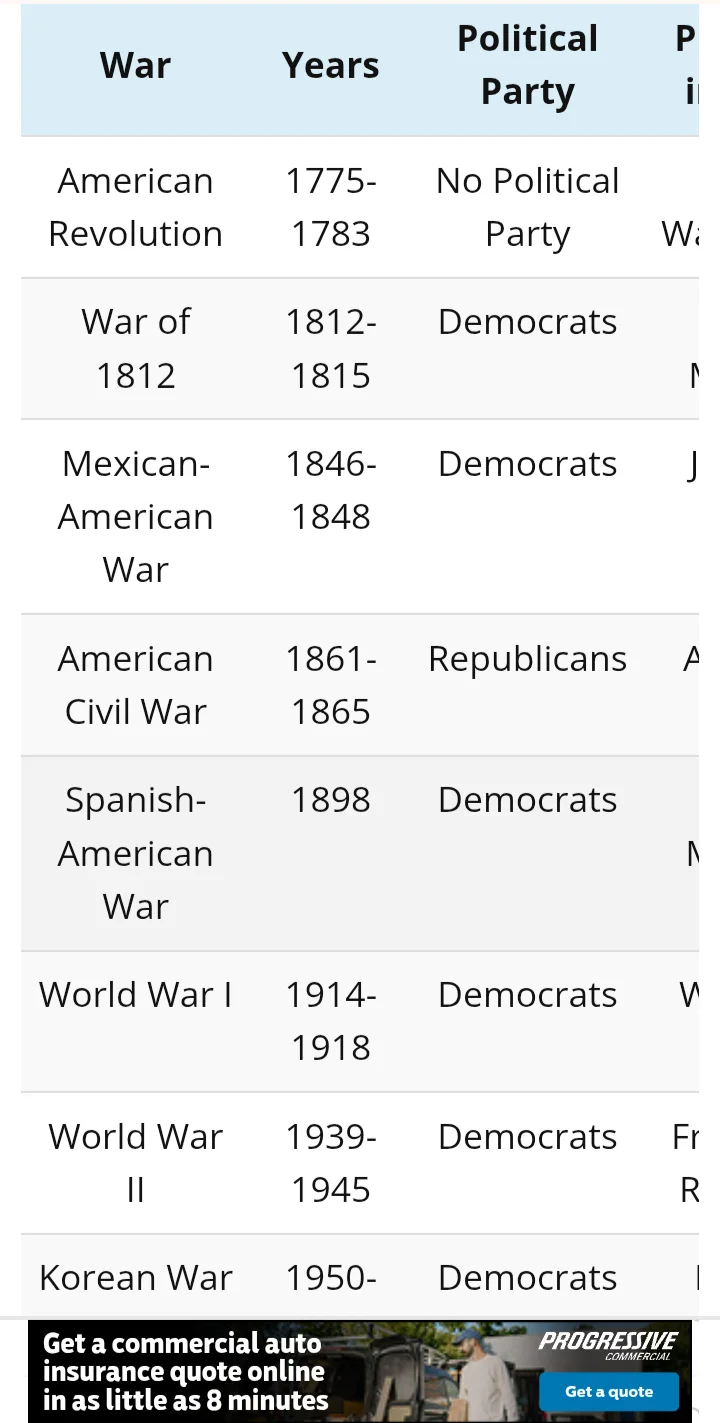
Task: Tap the "Korean War" cell
Action: point(135,1278)
